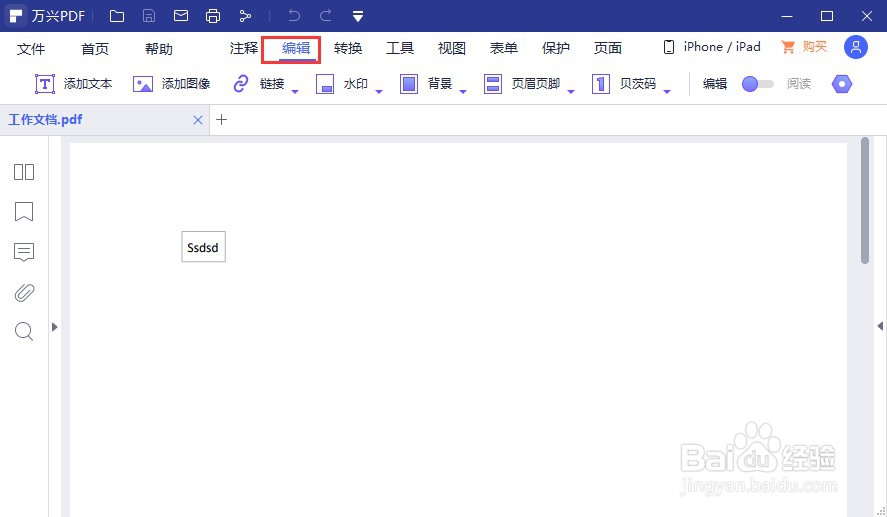Switch to the 表单 tab
The width and height of the screenshot is (887, 517).
coord(504,49)
